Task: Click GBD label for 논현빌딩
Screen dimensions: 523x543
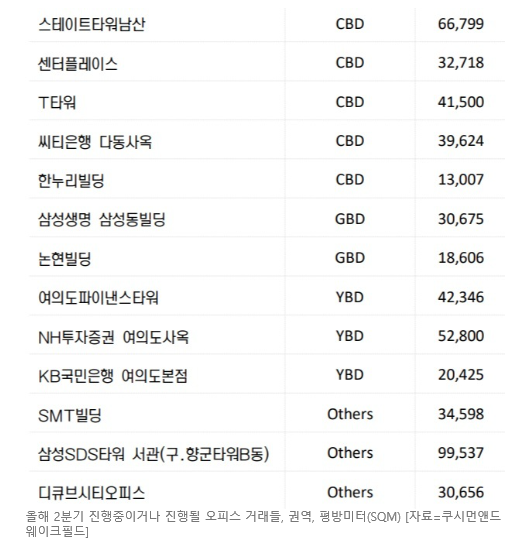Action: point(350,258)
